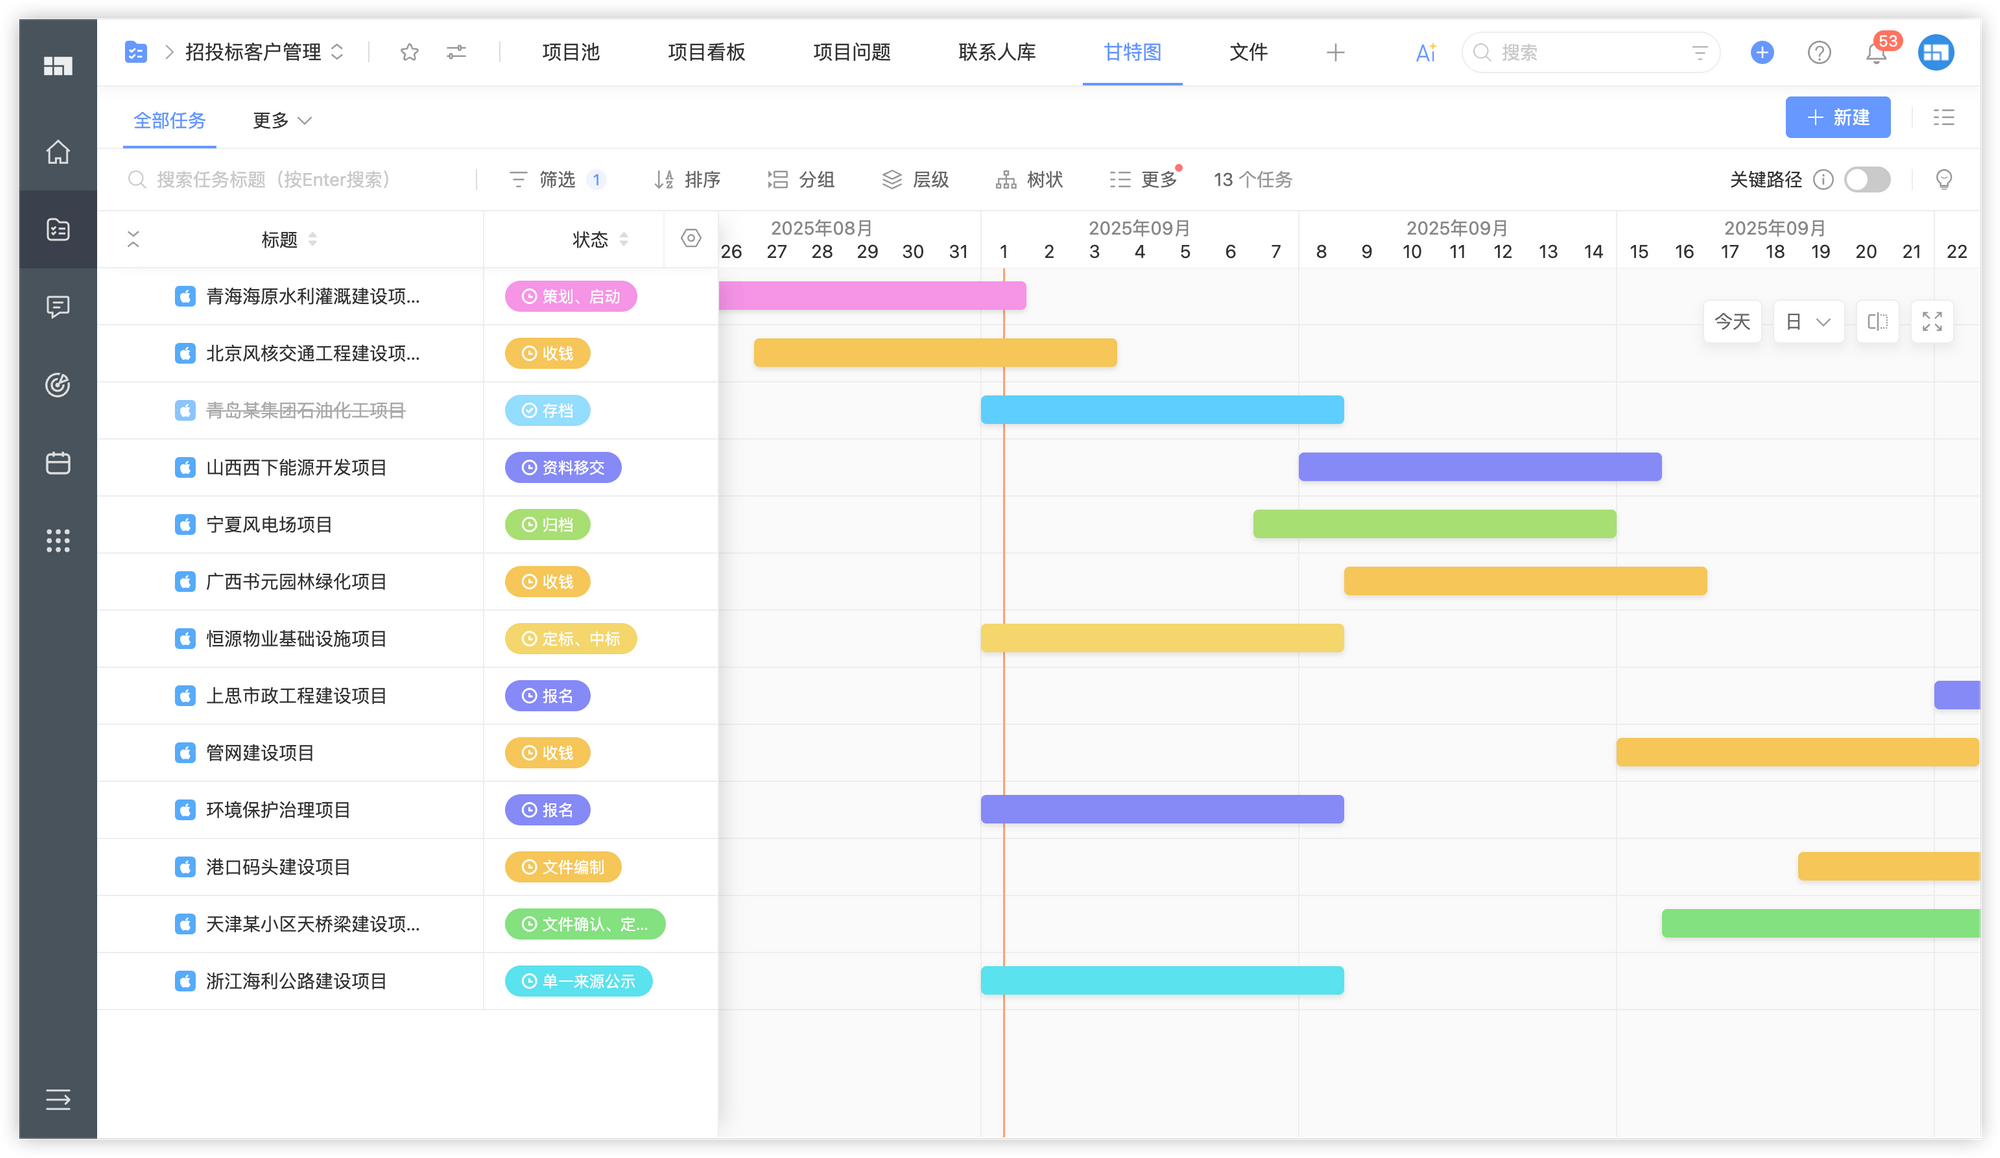Click the 新建 button to create a task

tap(1838, 117)
